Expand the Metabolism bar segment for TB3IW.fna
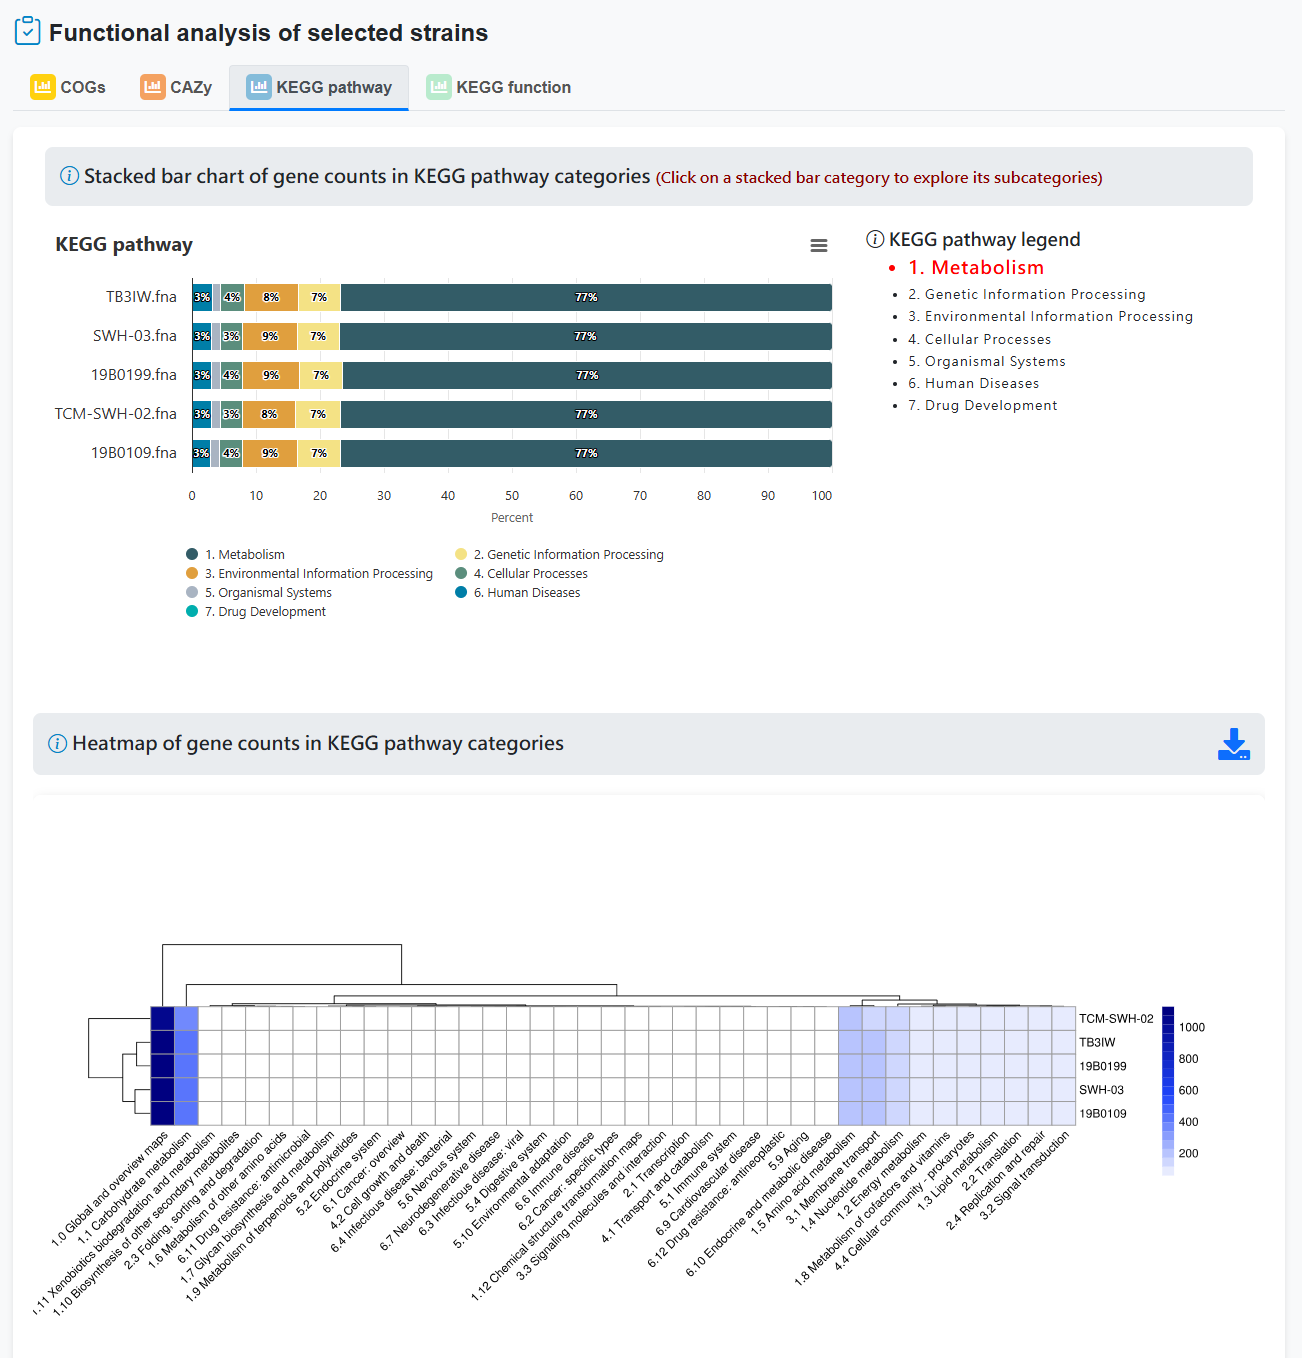Viewport: 1302px width, 1358px height. tap(586, 298)
